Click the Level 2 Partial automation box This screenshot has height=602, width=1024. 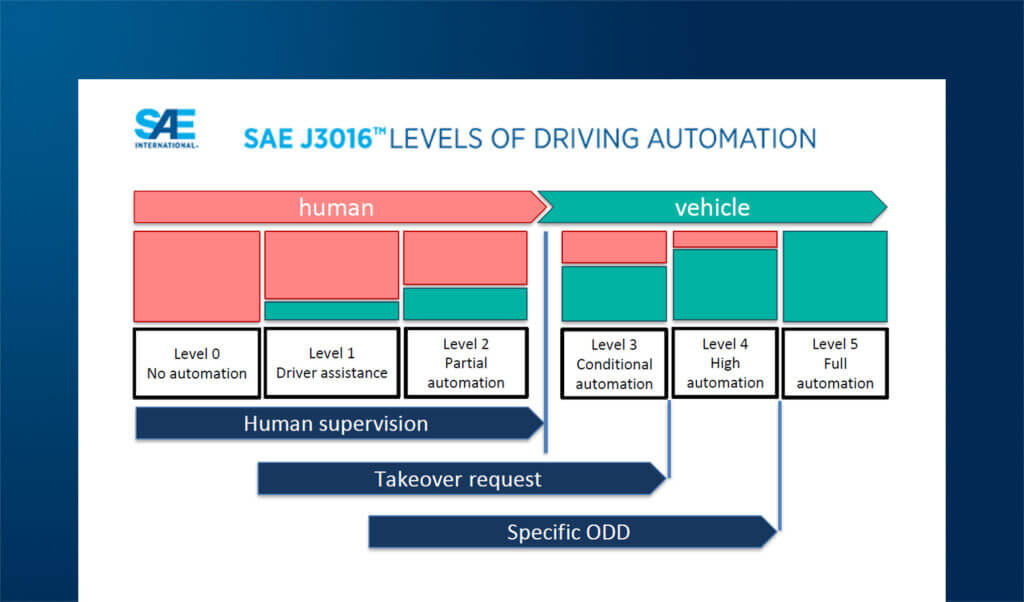pyautogui.click(x=465, y=363)
